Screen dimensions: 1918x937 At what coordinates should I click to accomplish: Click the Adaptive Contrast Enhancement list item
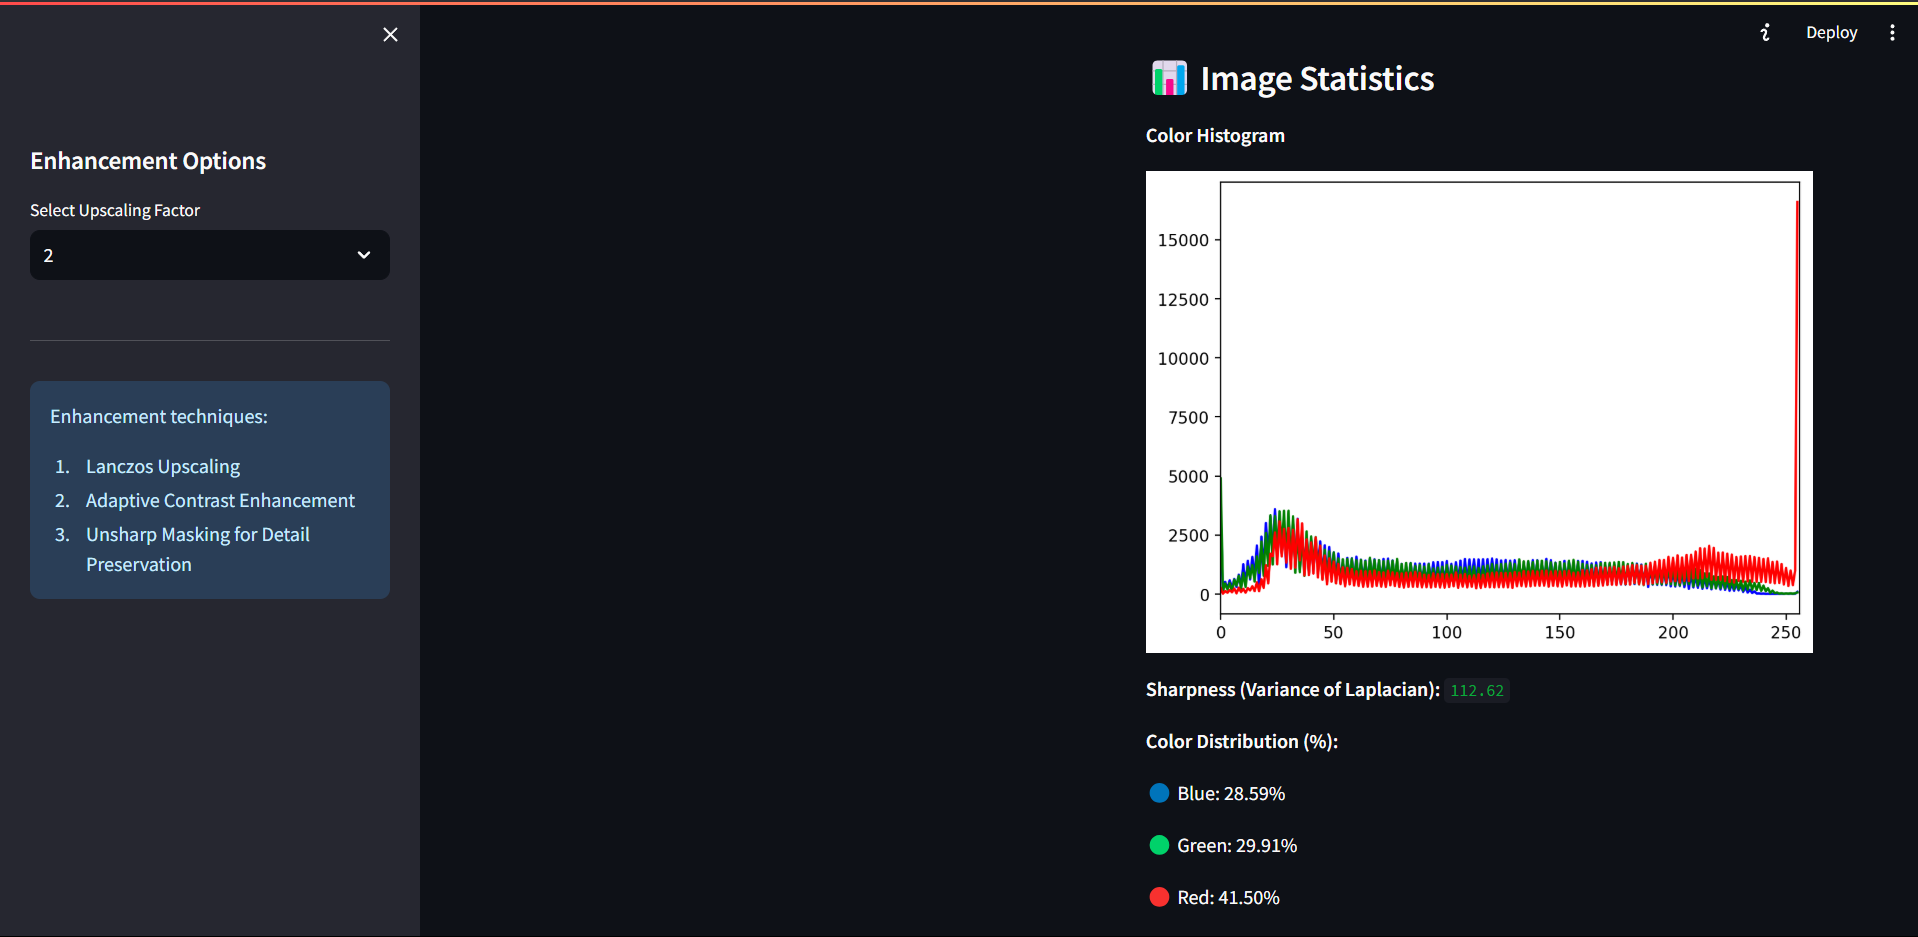[x=220, y=501]
